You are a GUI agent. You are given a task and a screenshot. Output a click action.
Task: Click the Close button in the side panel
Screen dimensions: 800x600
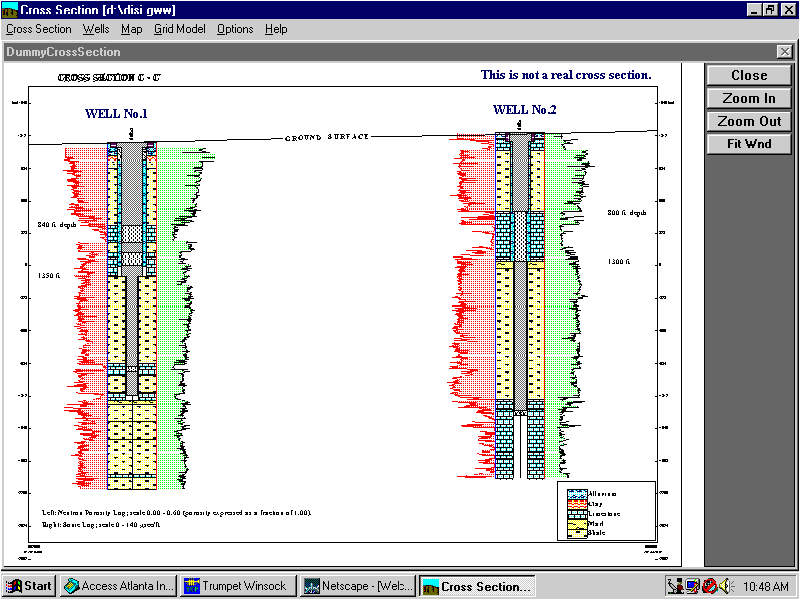[749, 76]
